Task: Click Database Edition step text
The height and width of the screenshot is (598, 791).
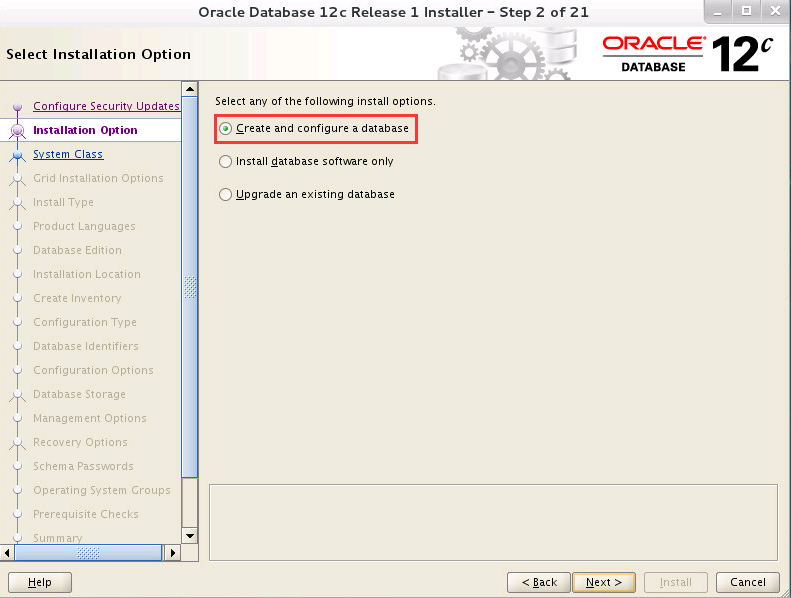Action: [x=77, y=250]
